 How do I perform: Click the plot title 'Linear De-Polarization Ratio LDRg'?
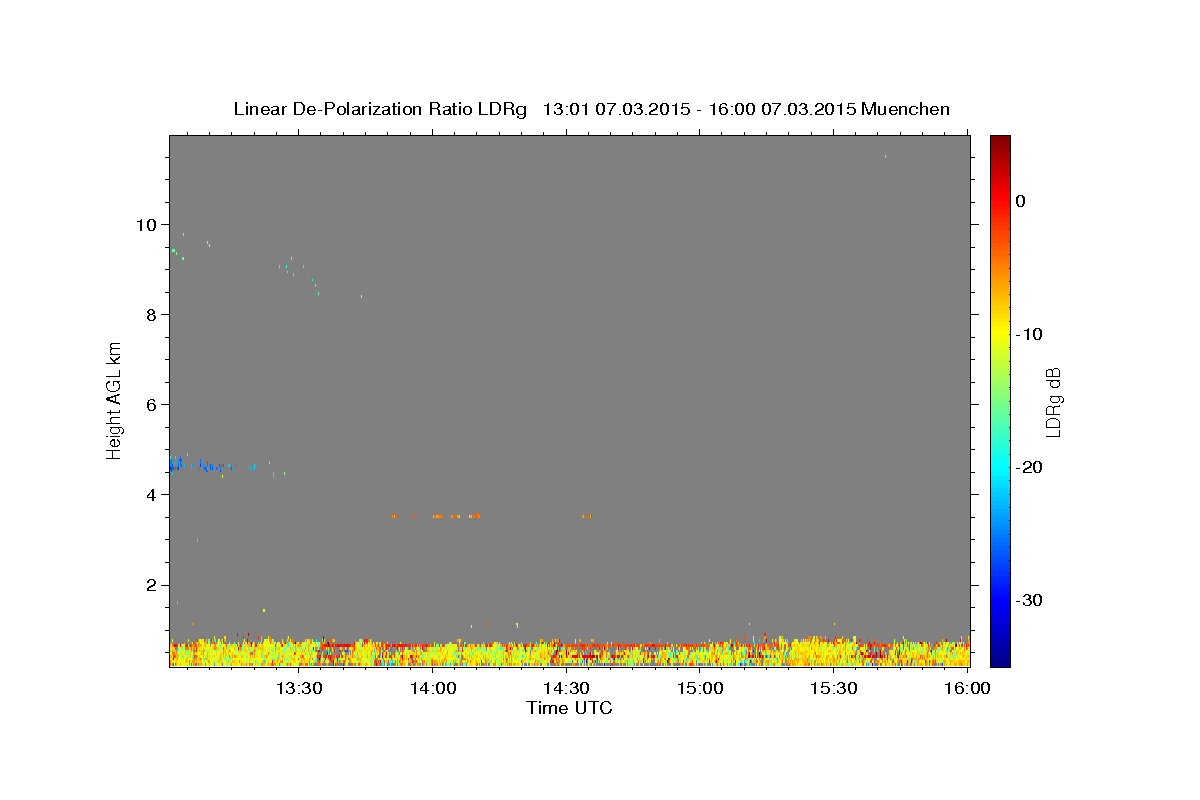[380, 109]
